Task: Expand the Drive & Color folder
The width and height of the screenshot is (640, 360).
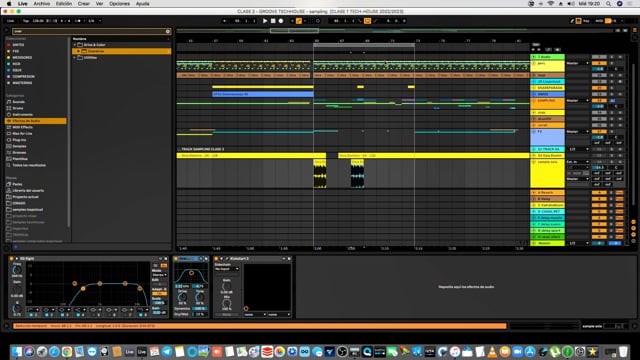Action: click(x=75, y=45)
